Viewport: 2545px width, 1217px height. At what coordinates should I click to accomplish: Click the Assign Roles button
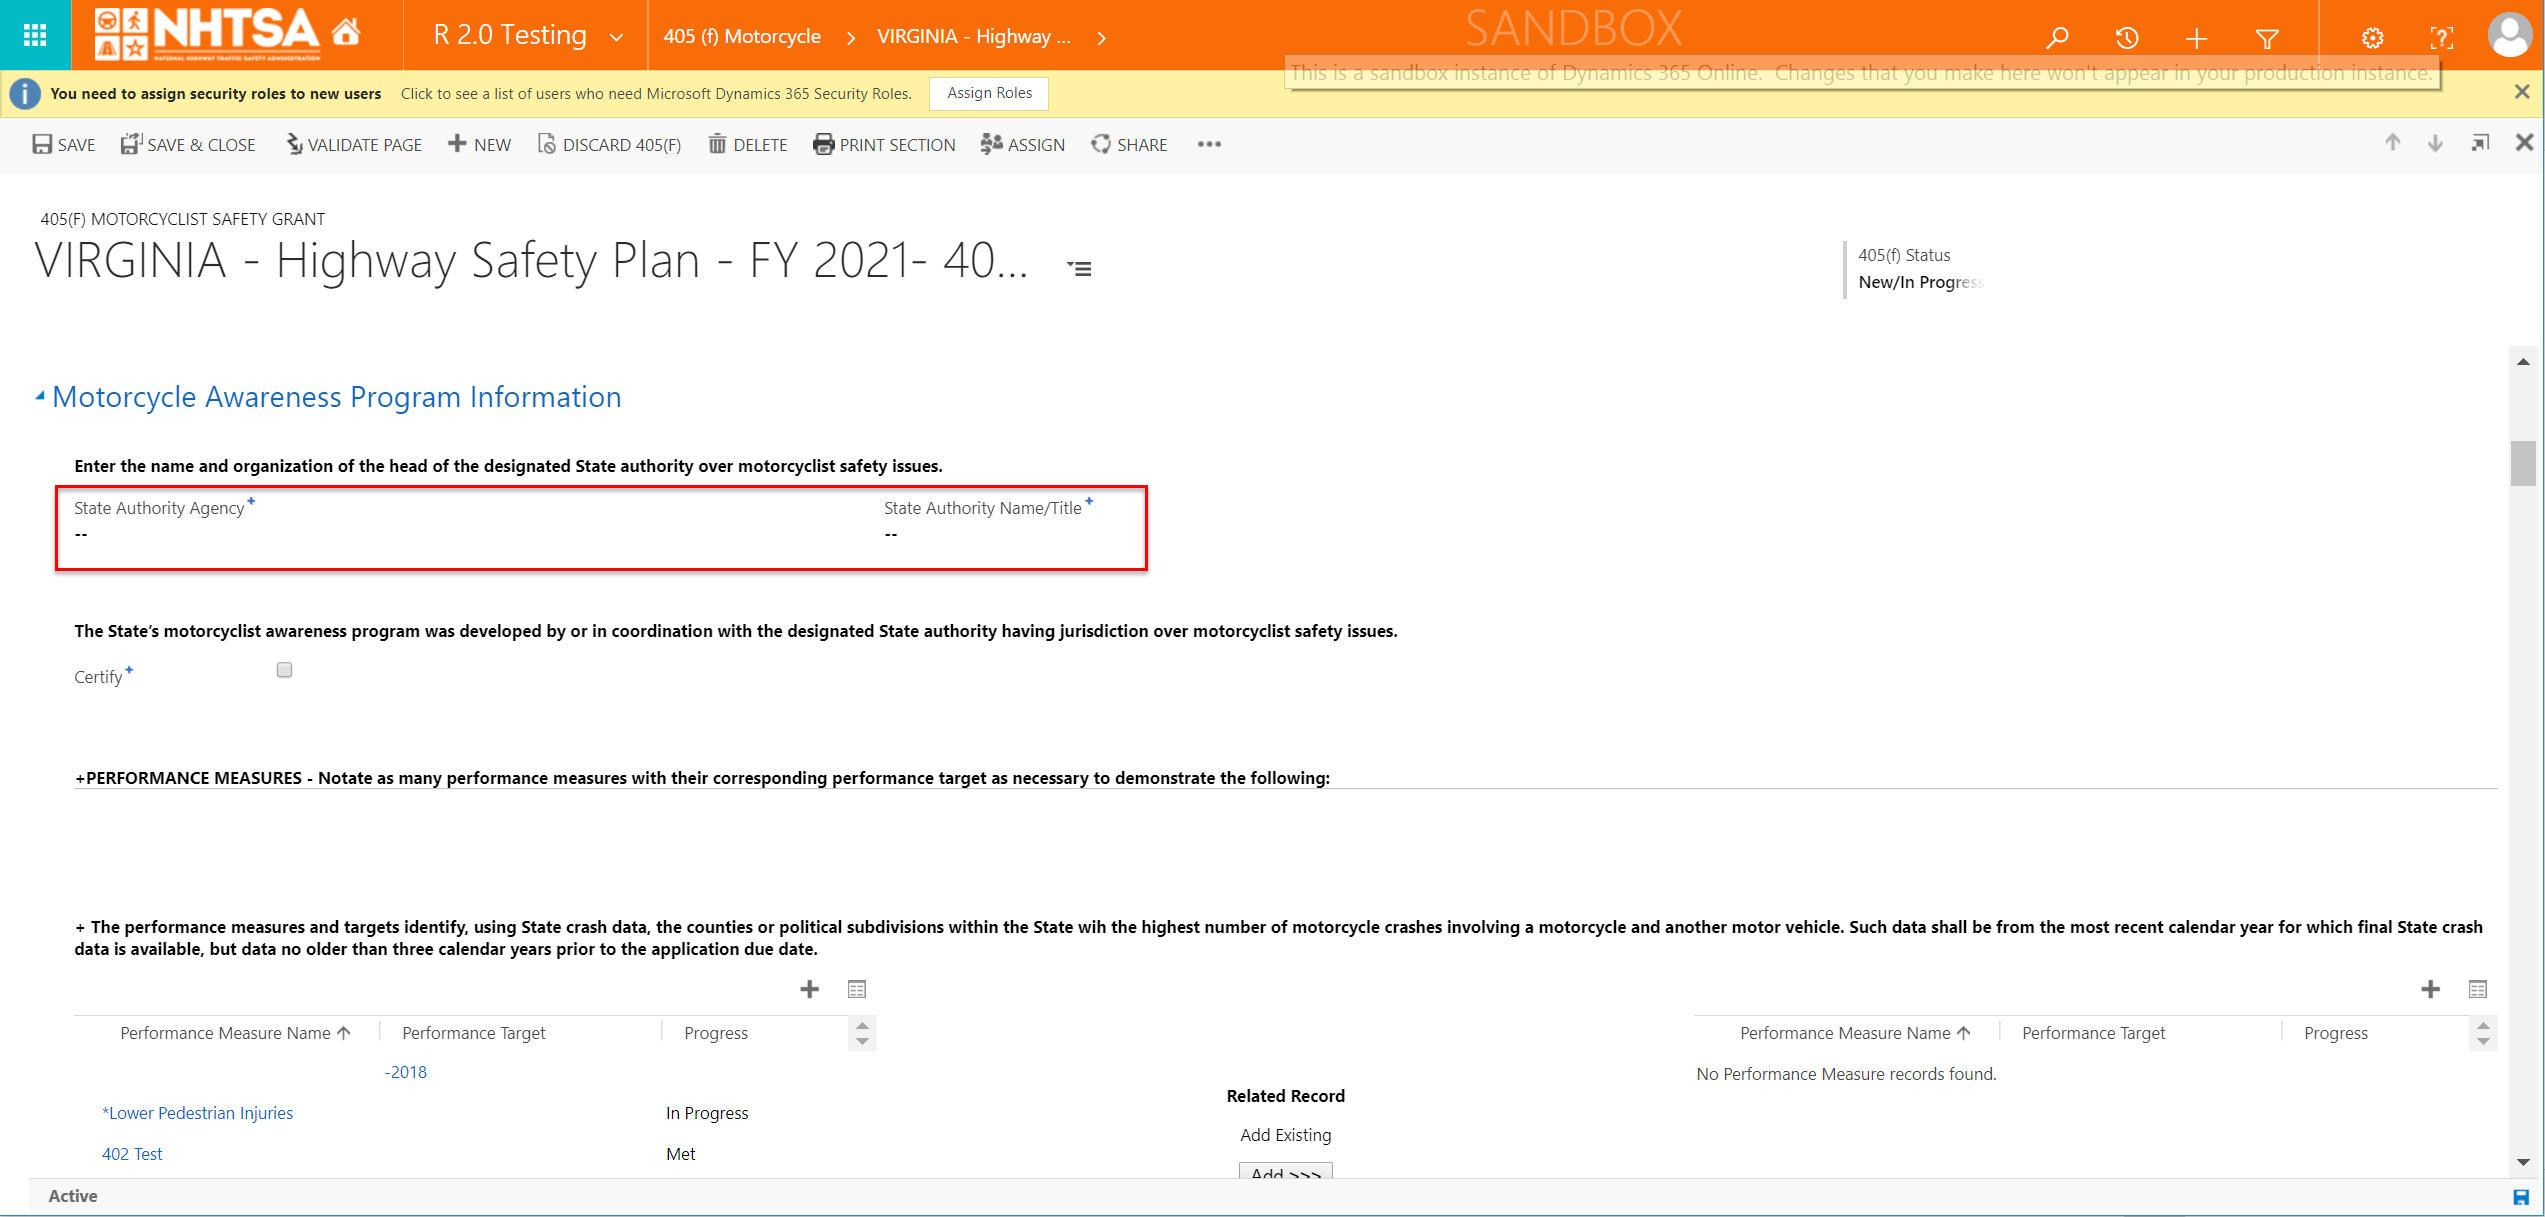pyautogui.click(x=988, y=93)
